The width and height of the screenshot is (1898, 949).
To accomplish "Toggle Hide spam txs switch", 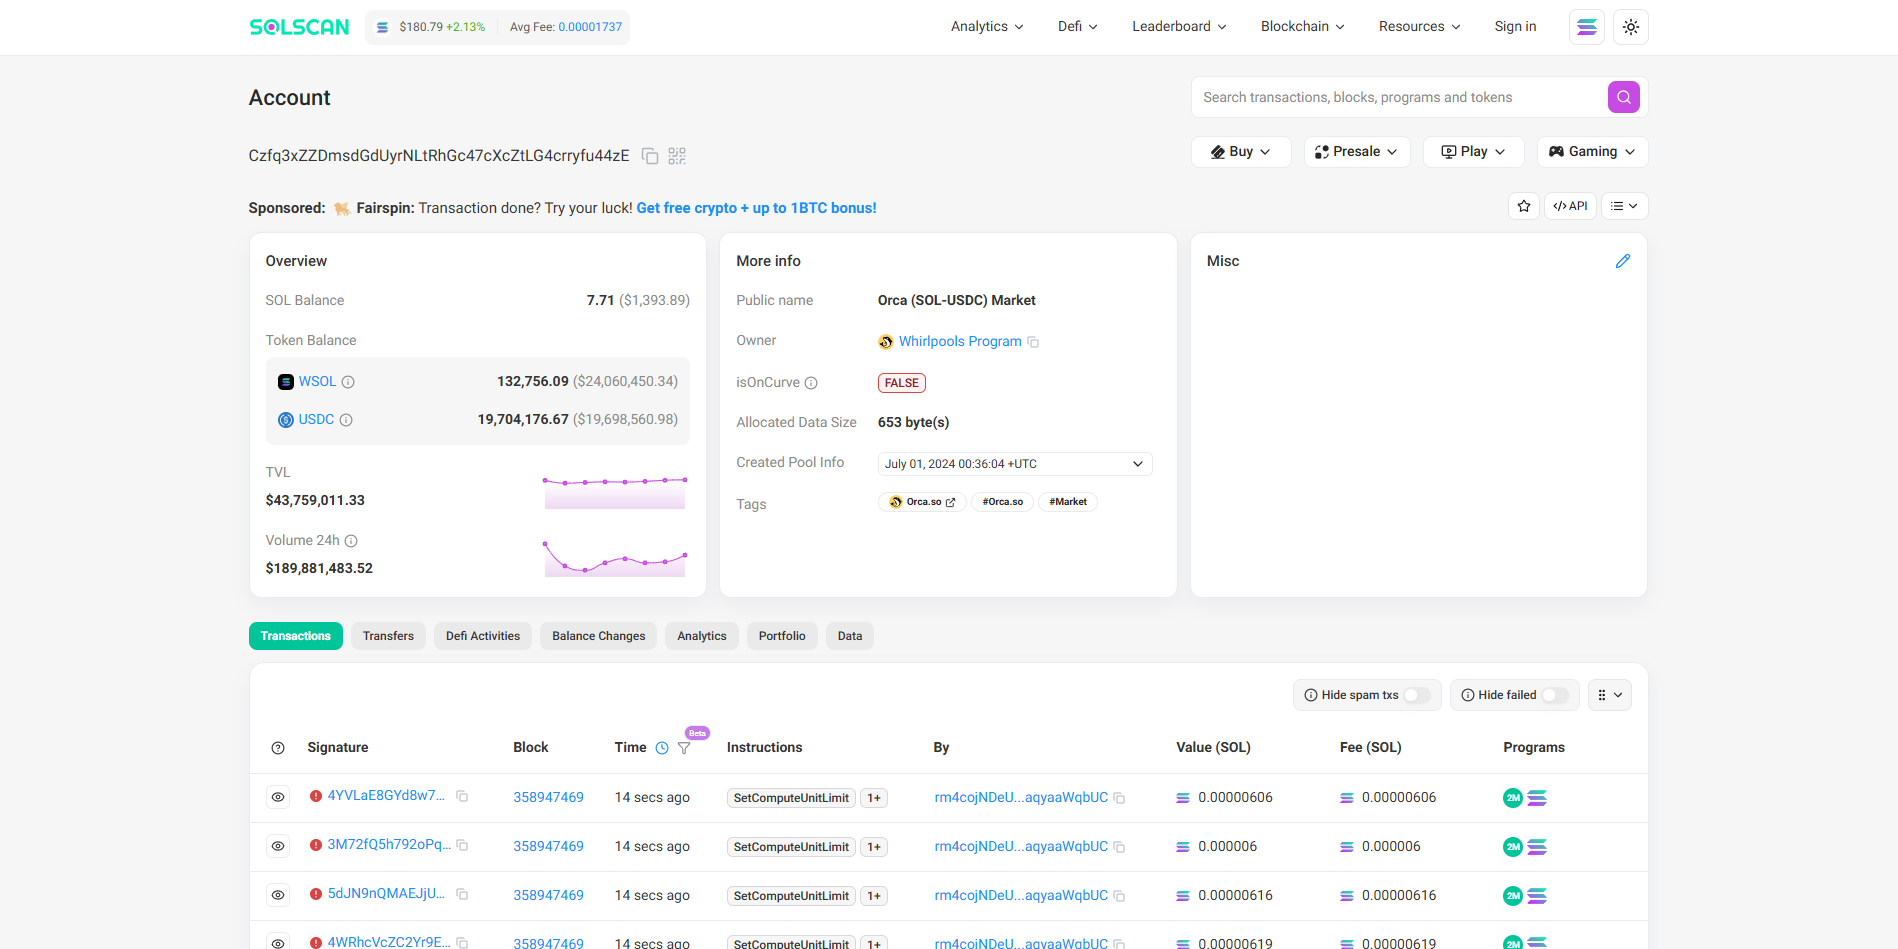I will (x=1416, y=695).
